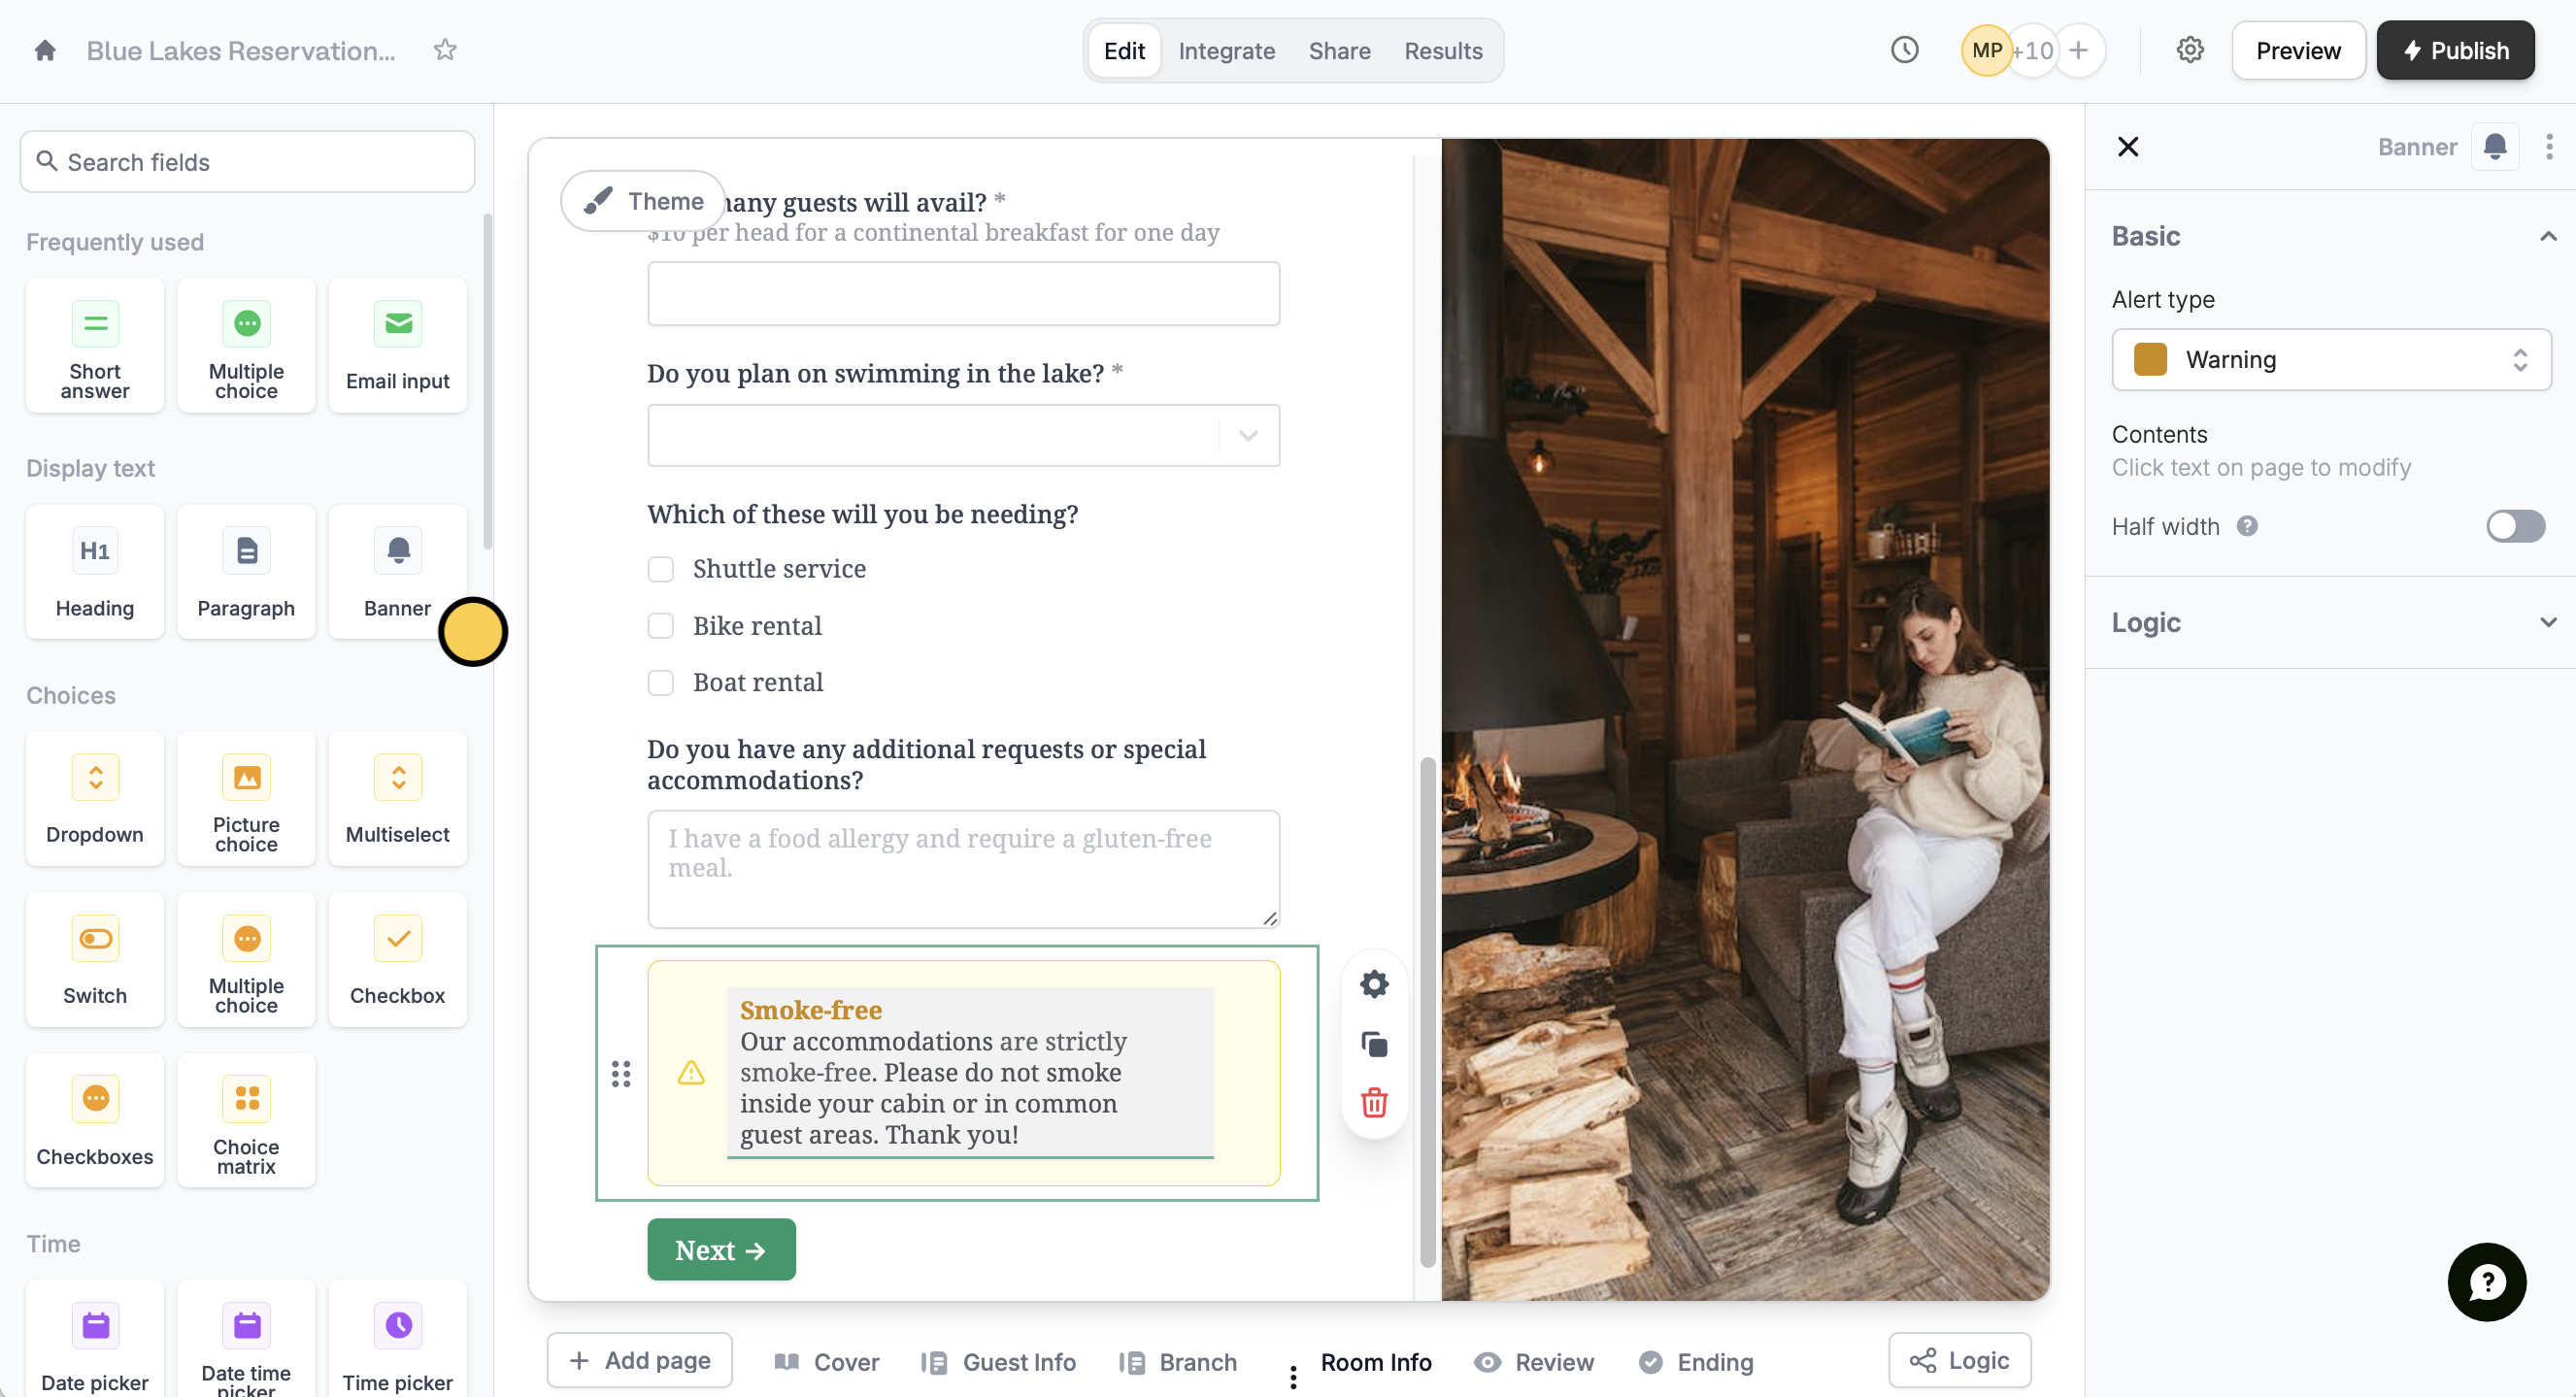2576x1397 pixels.
Task: Open the swimming in the lake dropdown
Action: point(963,435)
